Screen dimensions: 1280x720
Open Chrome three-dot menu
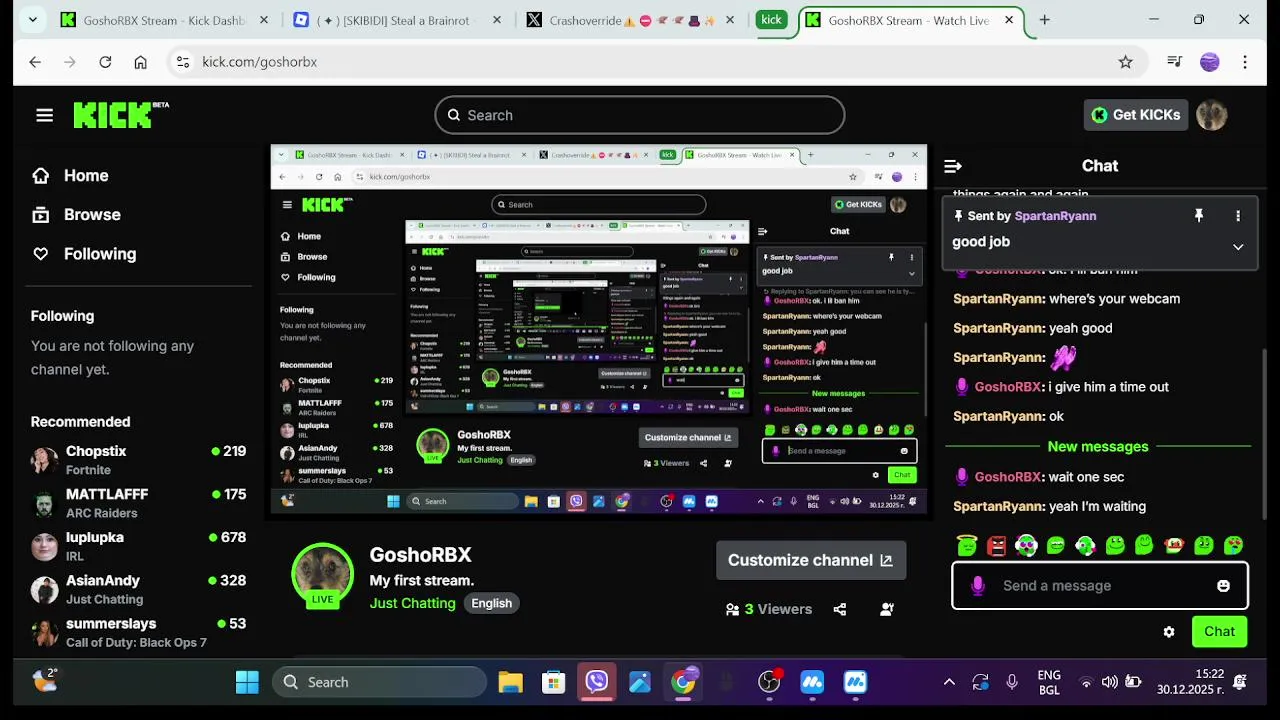(1245, 62)
